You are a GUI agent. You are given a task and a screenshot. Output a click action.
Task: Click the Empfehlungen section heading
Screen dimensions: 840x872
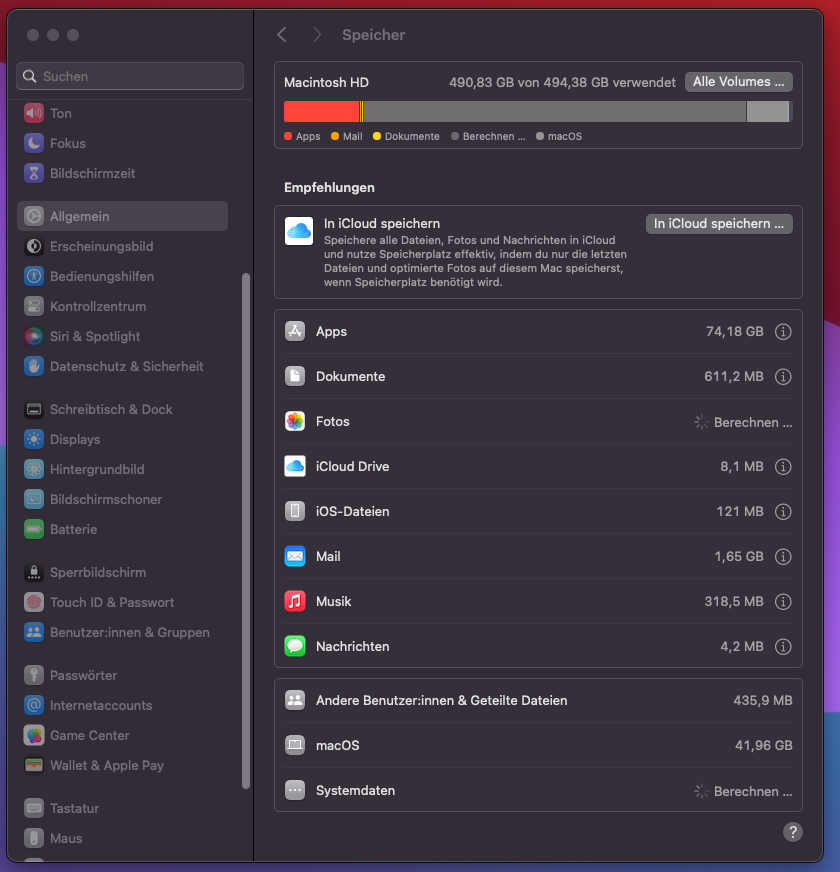pyautogui.click(x=329, y=188)
